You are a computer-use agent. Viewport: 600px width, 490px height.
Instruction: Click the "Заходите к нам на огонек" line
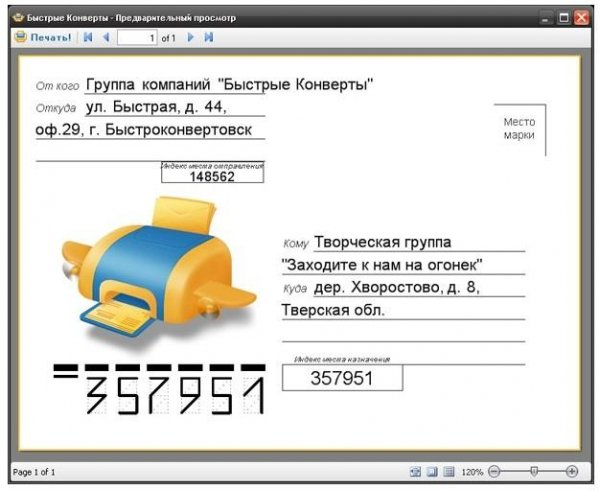point(382,265)
